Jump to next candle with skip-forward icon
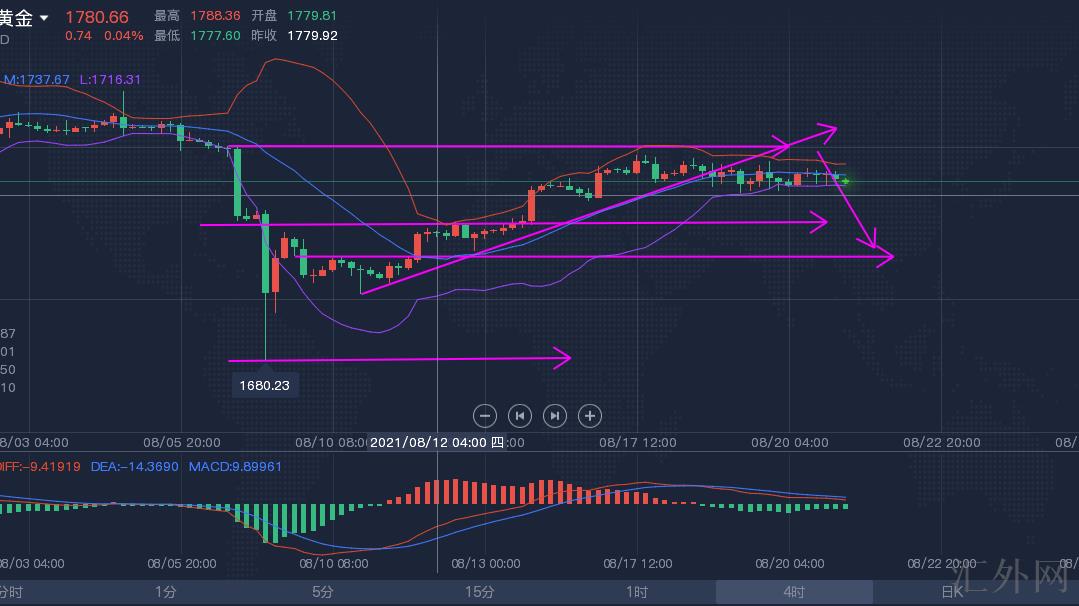Viewport: 1079px width, 606px height. (555, 415)
